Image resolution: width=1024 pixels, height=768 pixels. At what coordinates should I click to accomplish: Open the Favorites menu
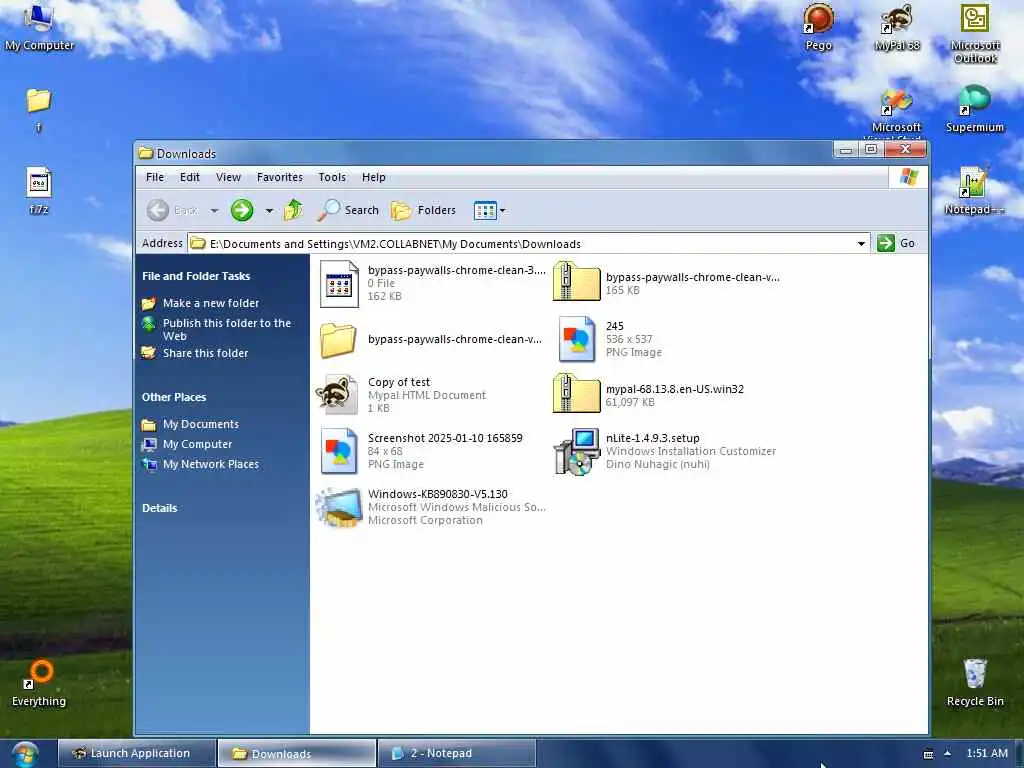(x=280, y=177)
